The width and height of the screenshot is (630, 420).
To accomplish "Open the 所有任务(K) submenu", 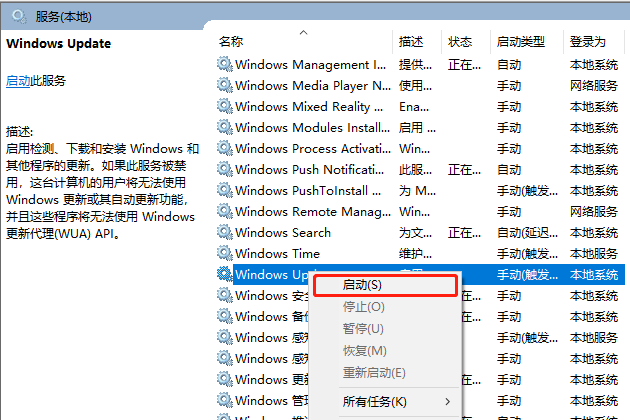I will pyautogui.click(x=374, y=402).
